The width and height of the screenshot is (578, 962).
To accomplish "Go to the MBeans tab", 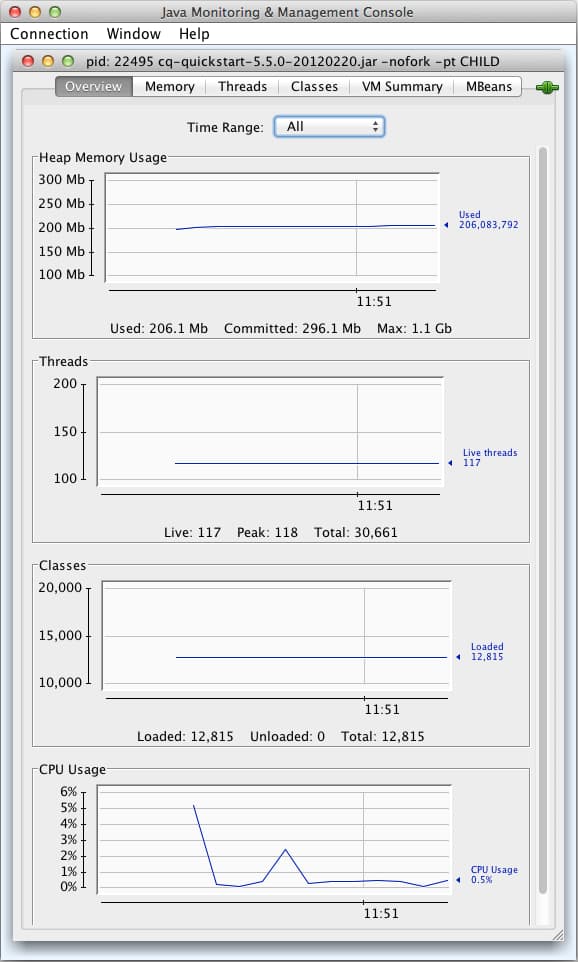I will (488, 87).
